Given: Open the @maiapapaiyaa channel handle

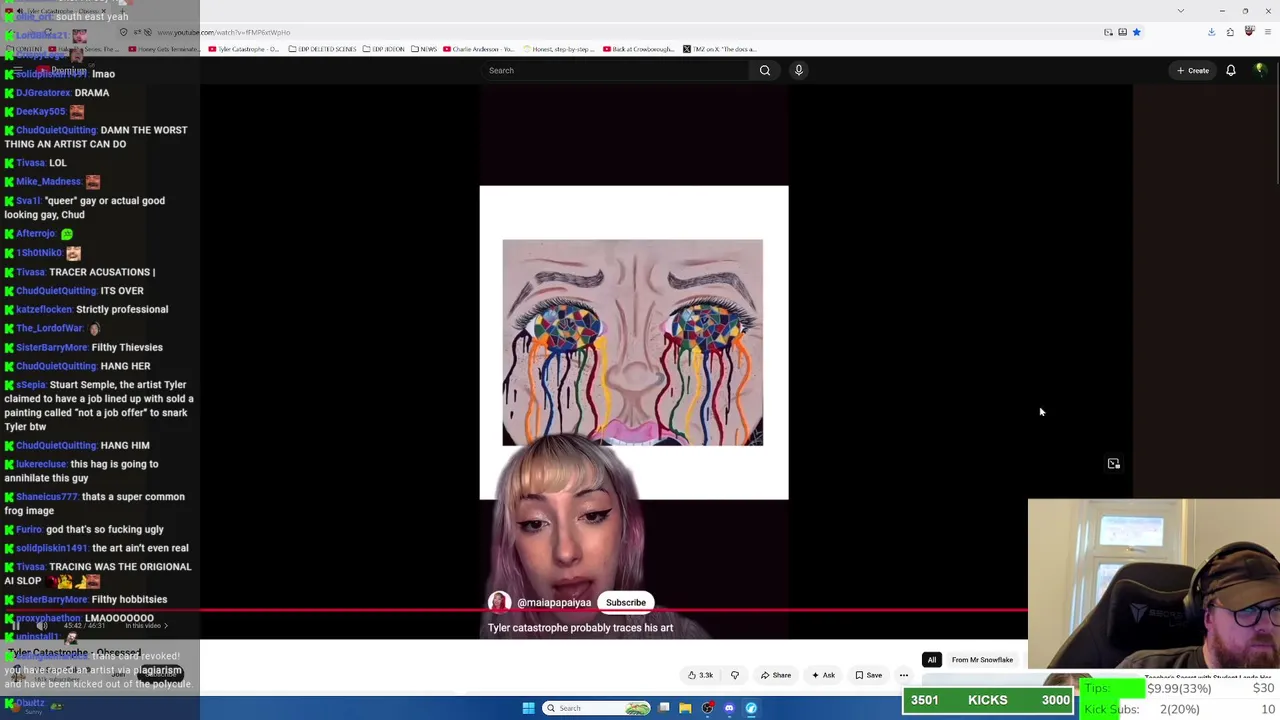Looking at the screenshot, I should tap(554, 603).
